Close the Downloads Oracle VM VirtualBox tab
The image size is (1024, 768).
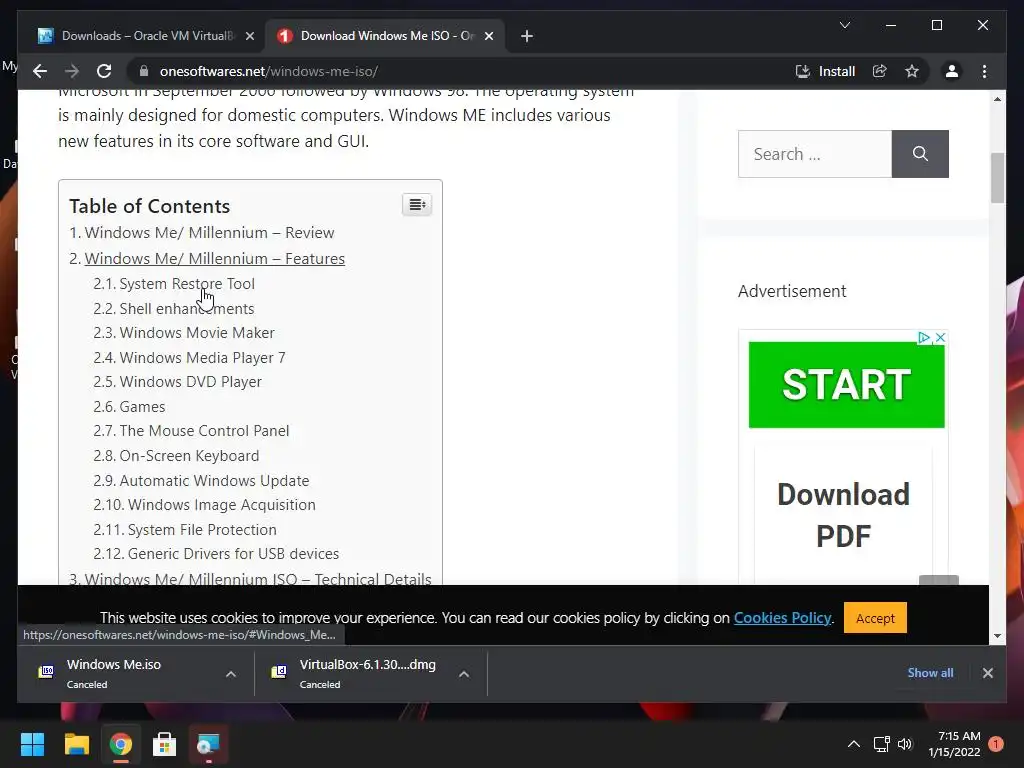[x=249, y=36]
